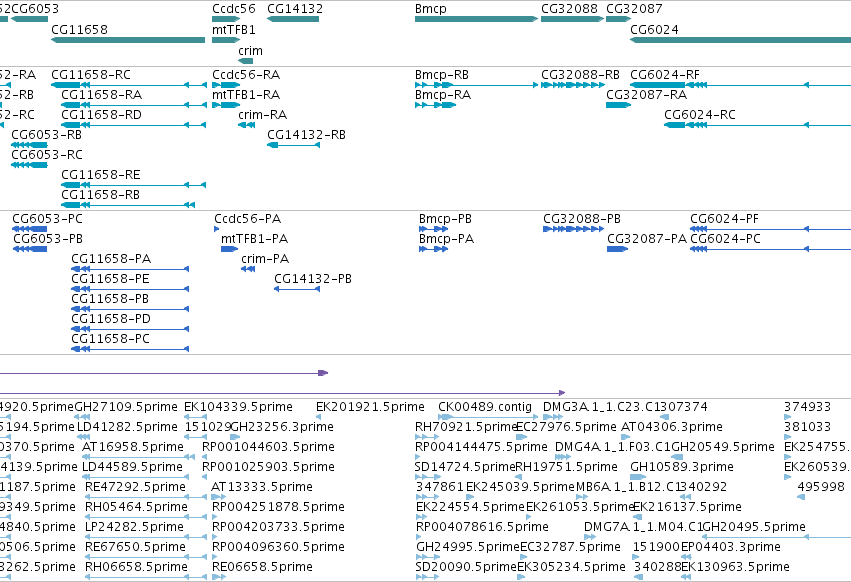Click transcript CG6053-RB

click(29, 144)
